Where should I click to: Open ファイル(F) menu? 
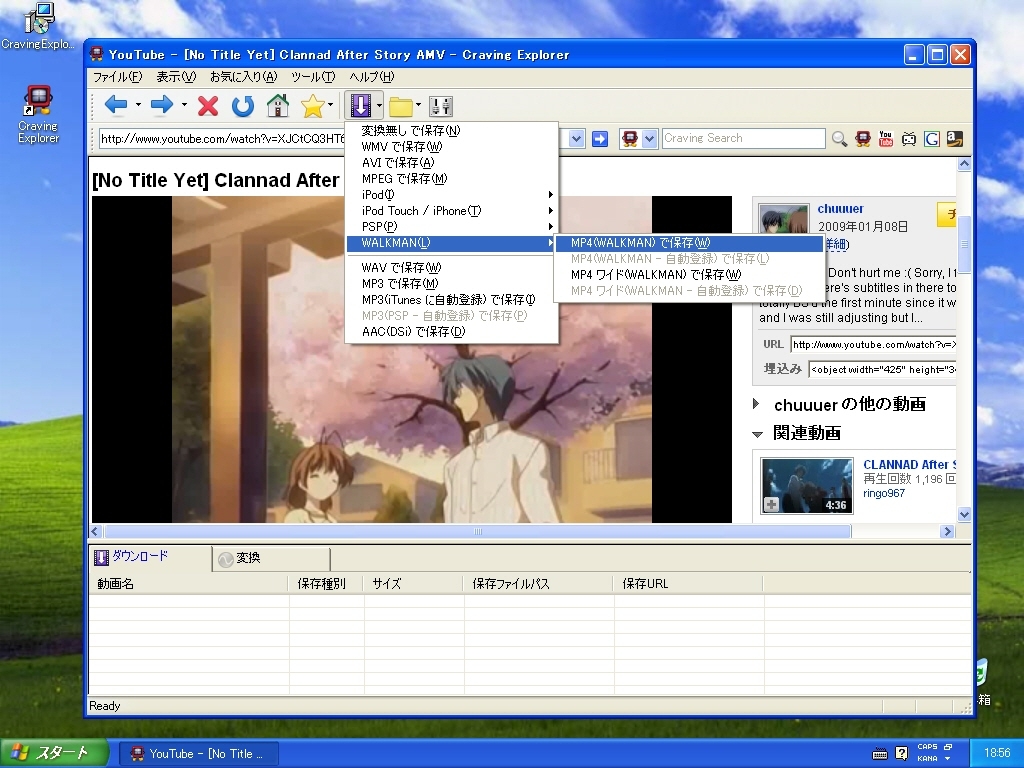point(117,77)
